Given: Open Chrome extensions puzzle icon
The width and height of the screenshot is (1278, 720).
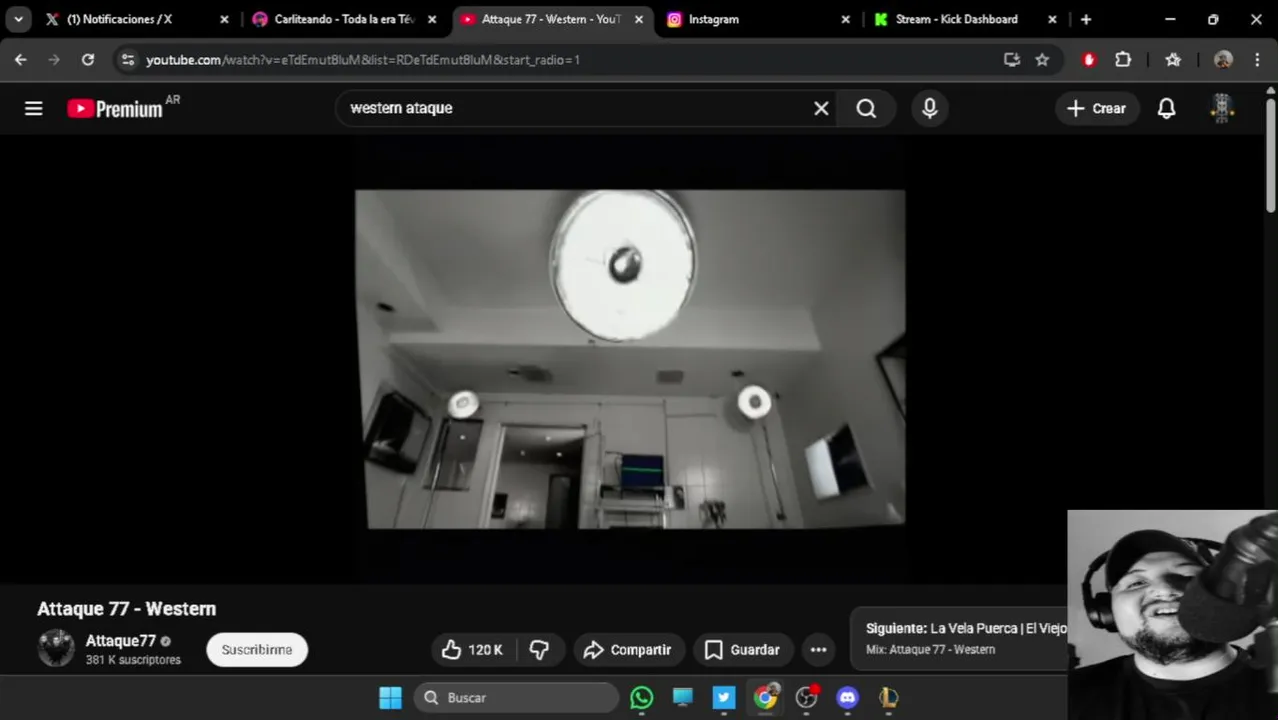Looking at the screenshot, I should pyautogui.click(x=1123, y=60).
